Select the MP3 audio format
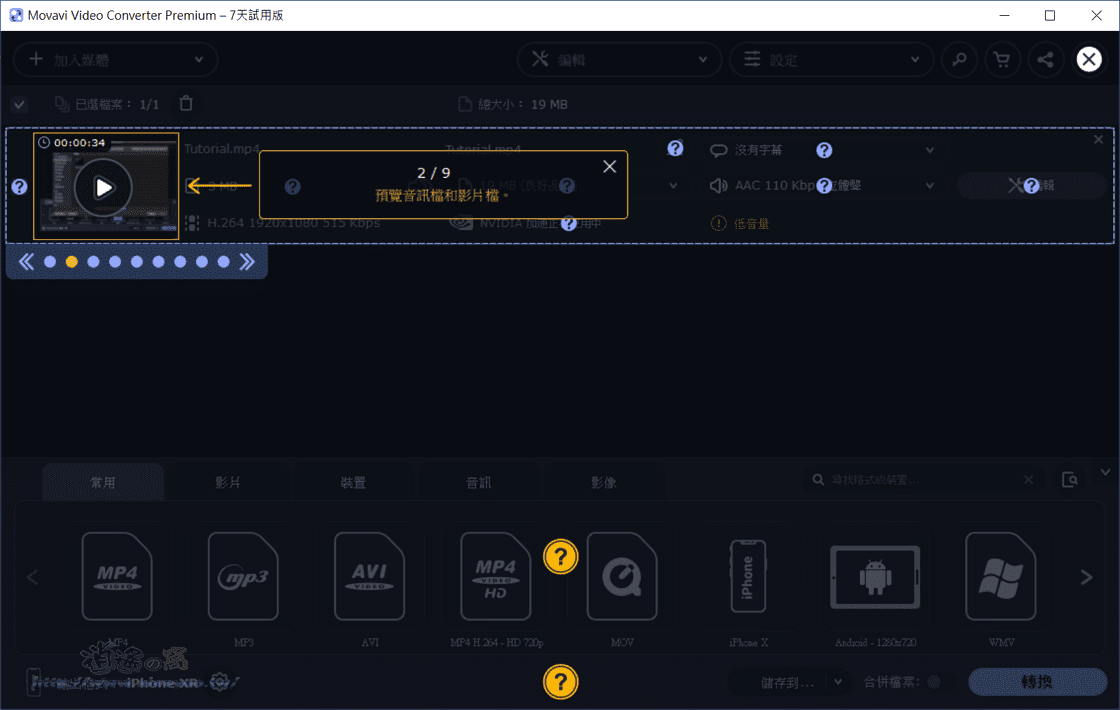The image size is (1120, 710). (244, 576)
